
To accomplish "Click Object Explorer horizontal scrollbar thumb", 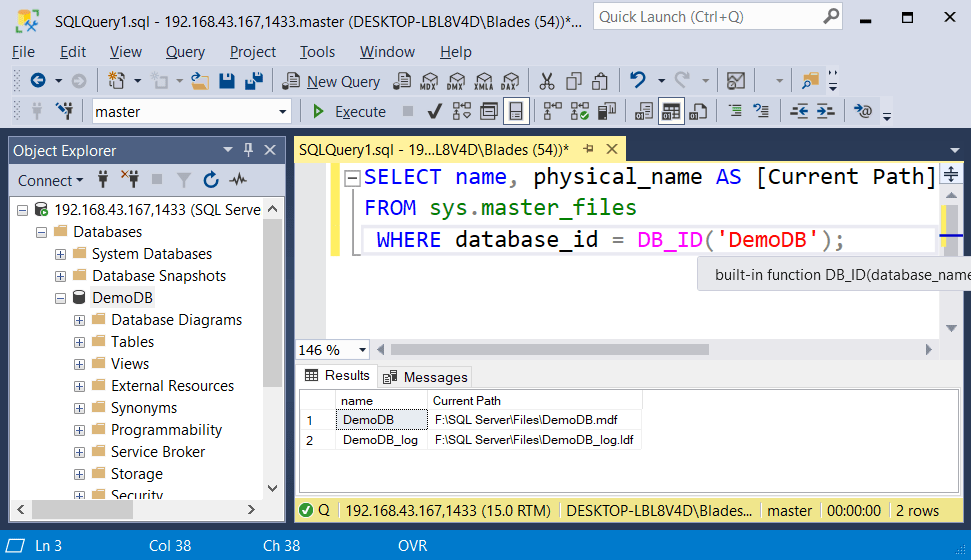I will click(x=82, y=510).
